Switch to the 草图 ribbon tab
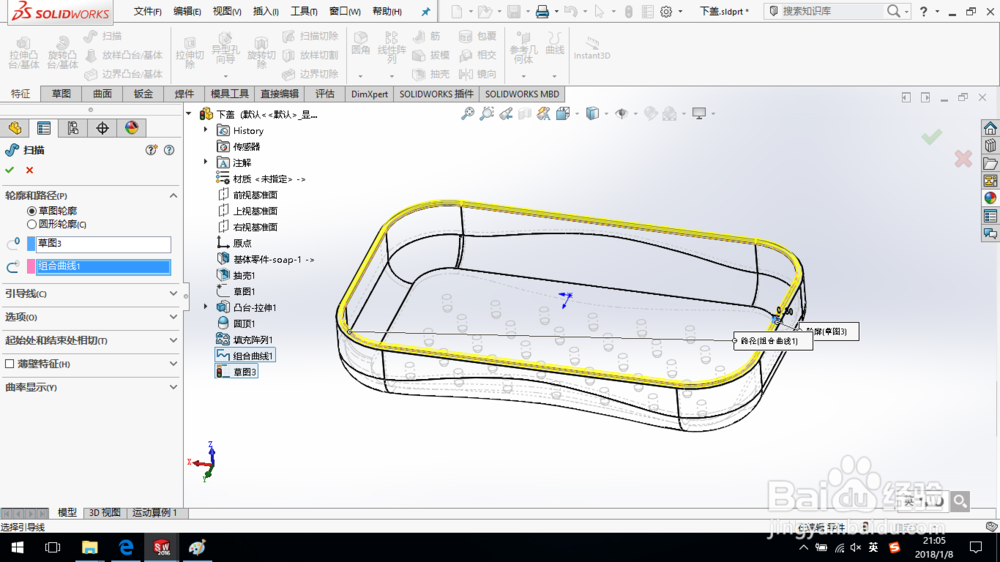 tap(61, 94)
